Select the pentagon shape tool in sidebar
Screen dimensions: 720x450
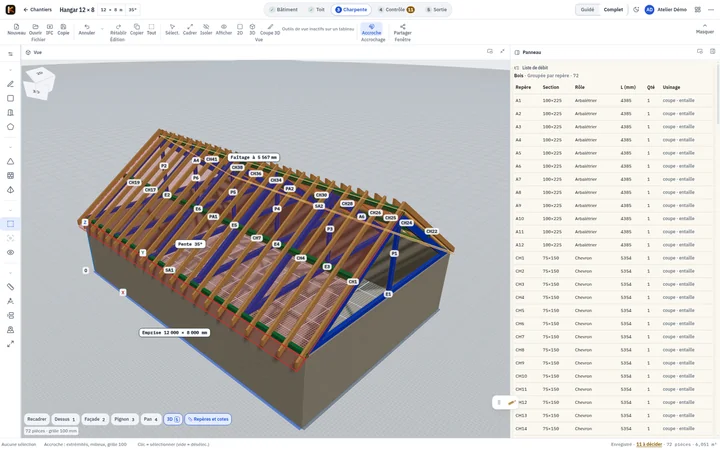pyautogui.click(x=11, y=127)
